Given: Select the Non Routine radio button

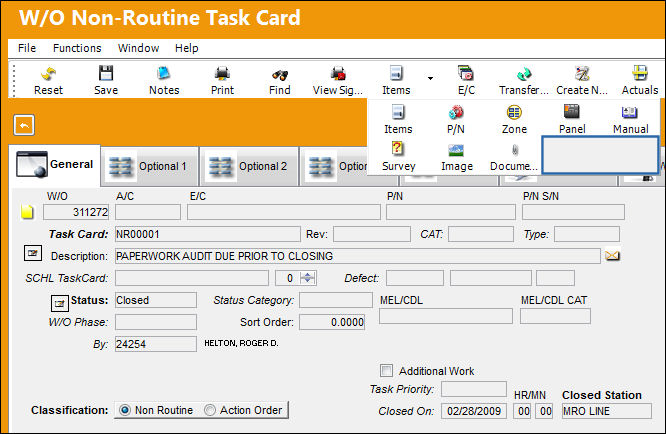Looking at the screenshot, I should point(125,410).
